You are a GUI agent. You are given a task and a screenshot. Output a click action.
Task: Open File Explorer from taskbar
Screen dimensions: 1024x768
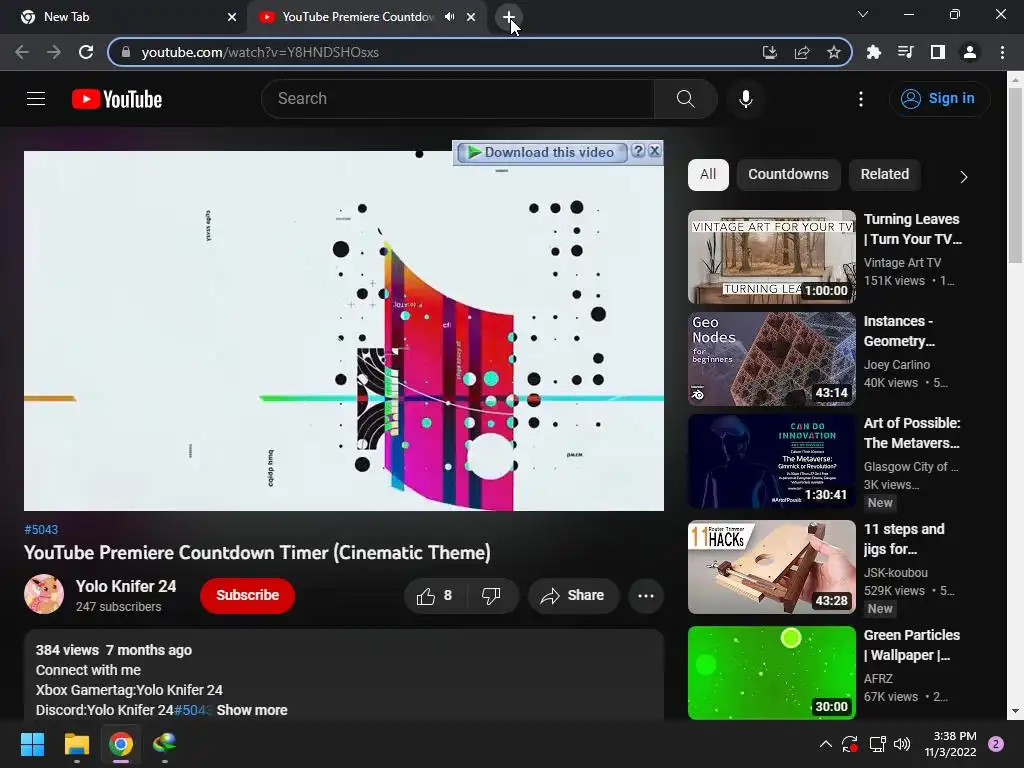click(x=76, y=744)
